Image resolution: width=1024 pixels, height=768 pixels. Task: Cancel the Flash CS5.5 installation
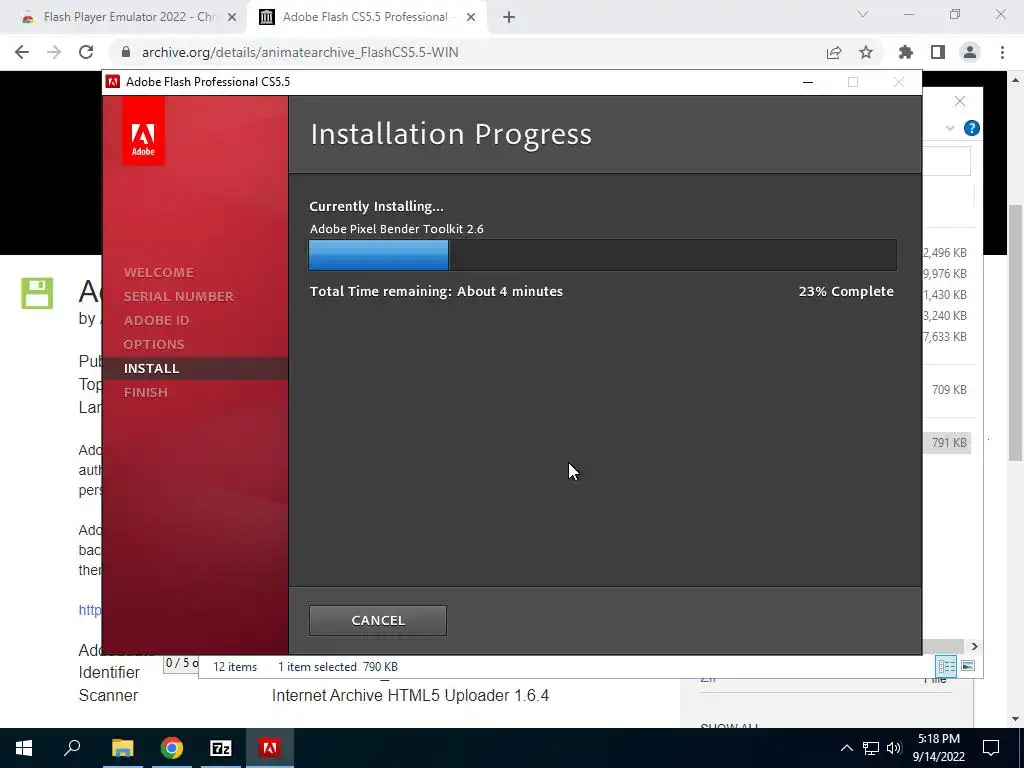tap(377, 620)
